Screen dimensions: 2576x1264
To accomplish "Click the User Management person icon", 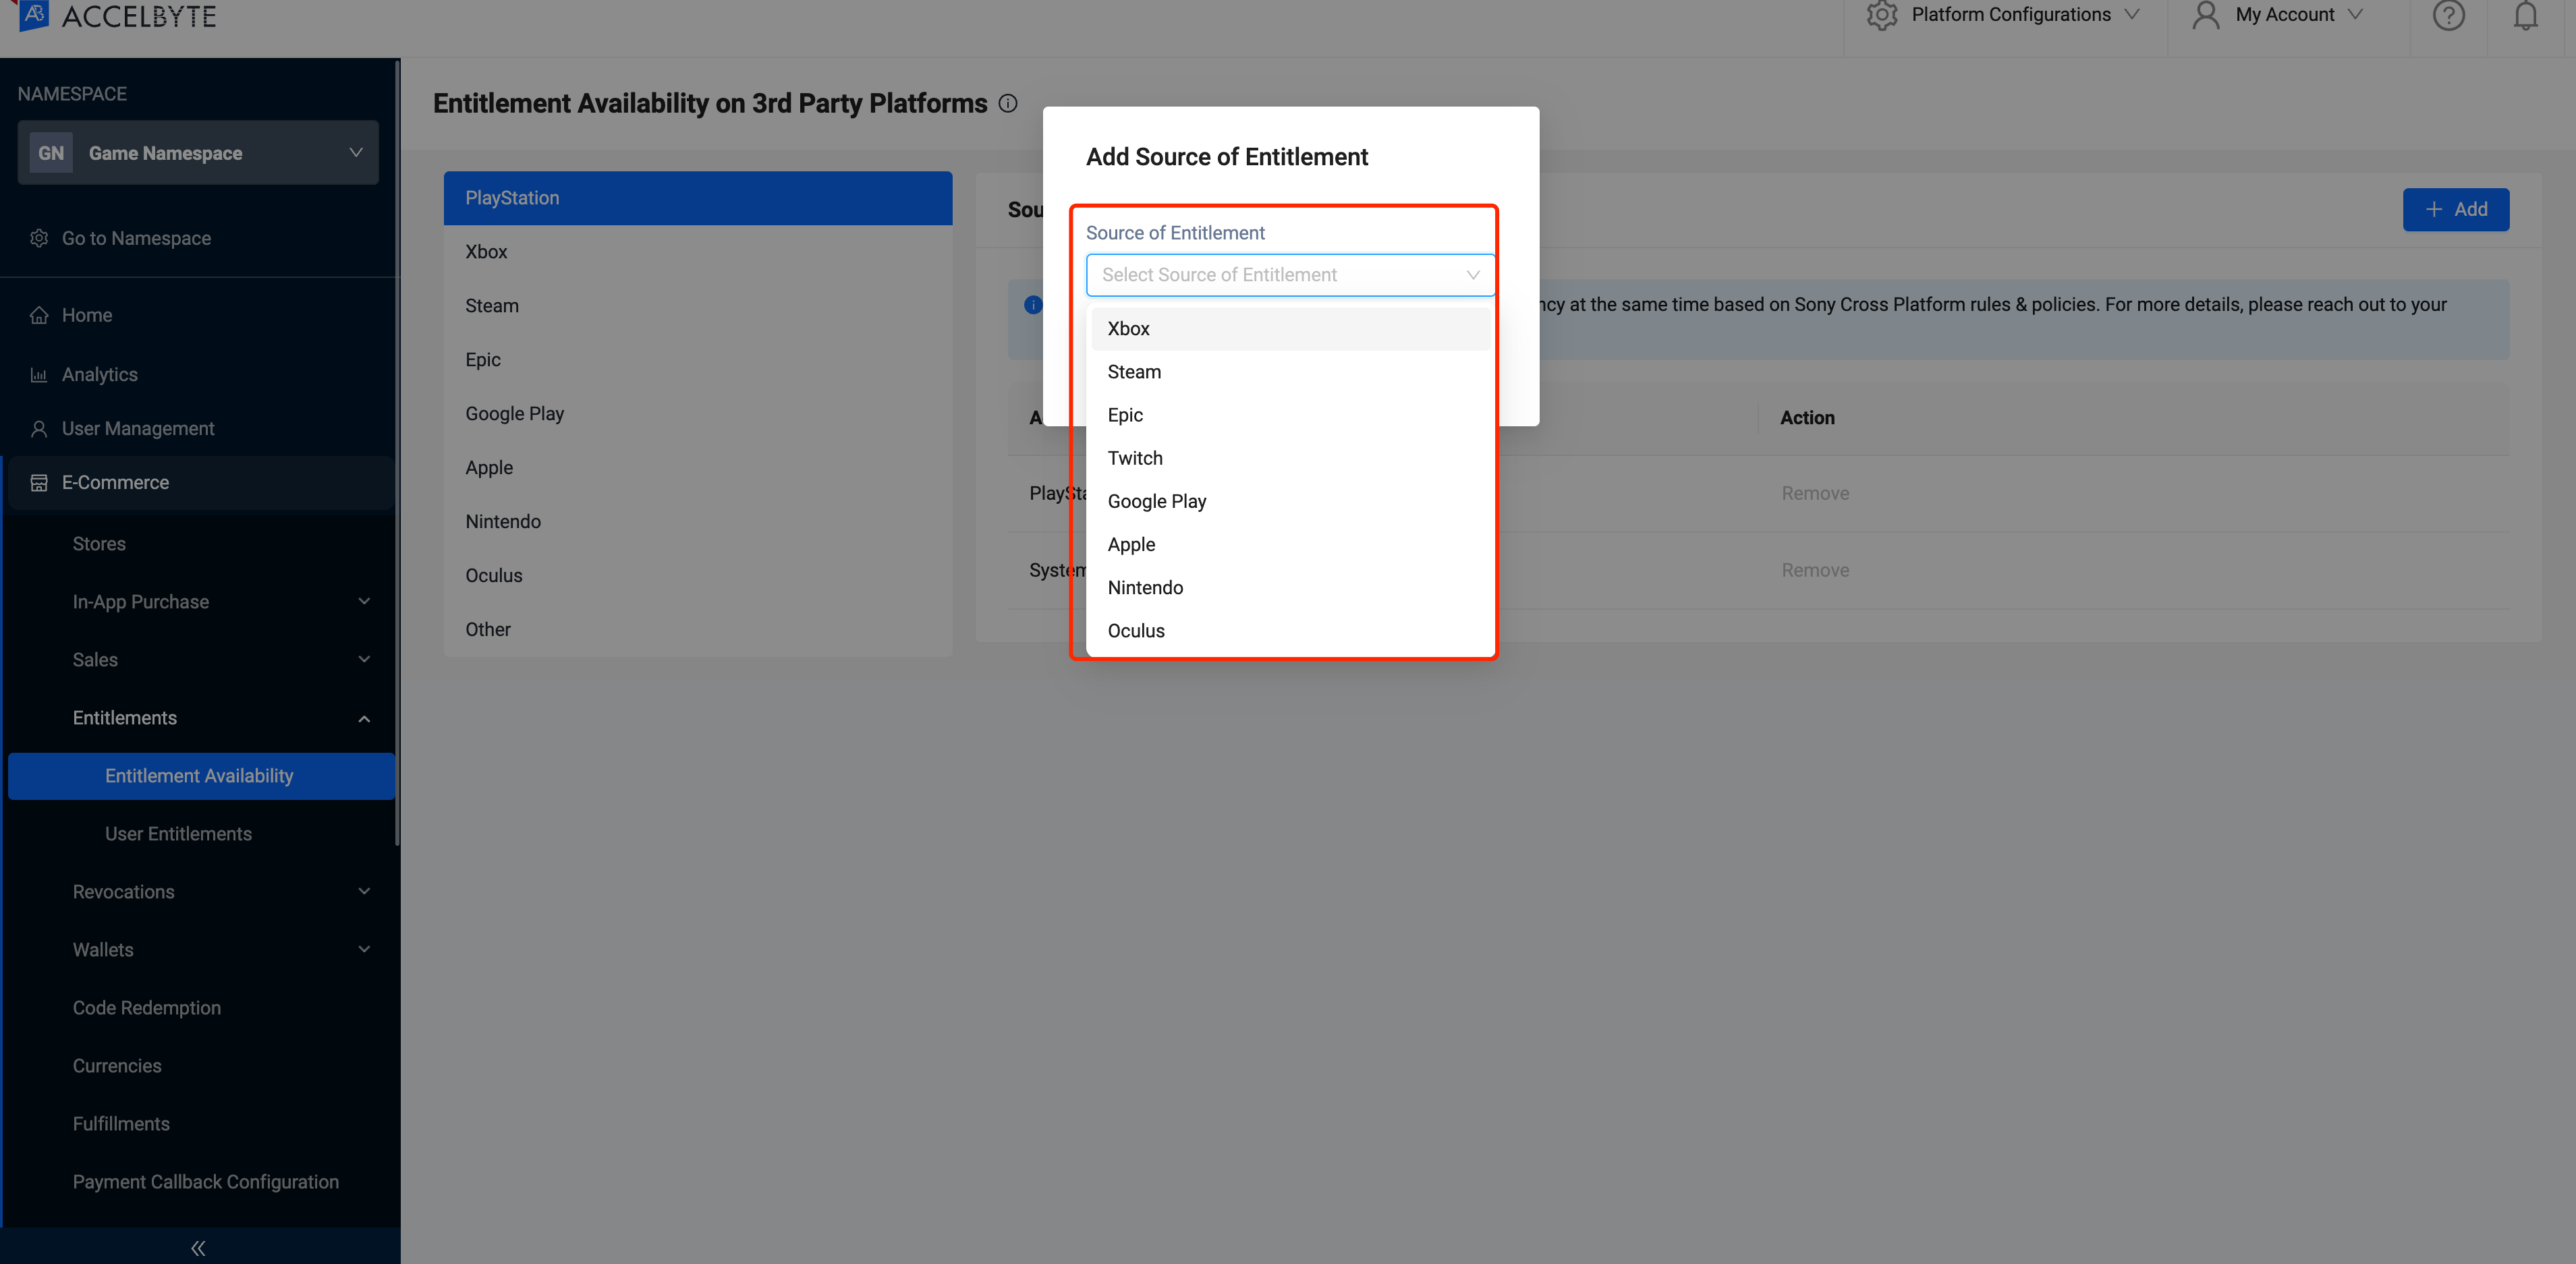I will pos(39,429).
